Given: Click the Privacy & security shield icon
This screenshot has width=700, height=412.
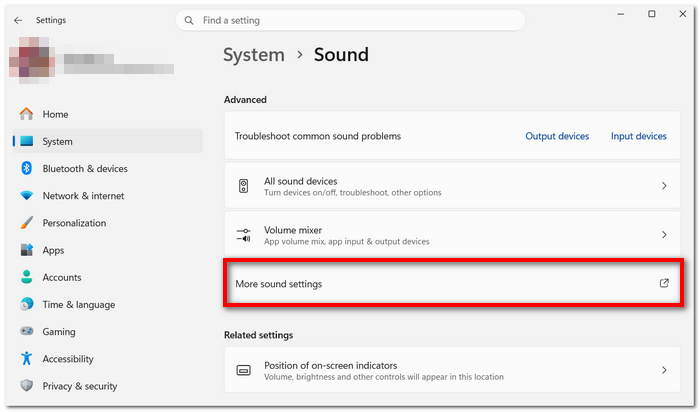Looking at the screenshot, I should point(26,386).
